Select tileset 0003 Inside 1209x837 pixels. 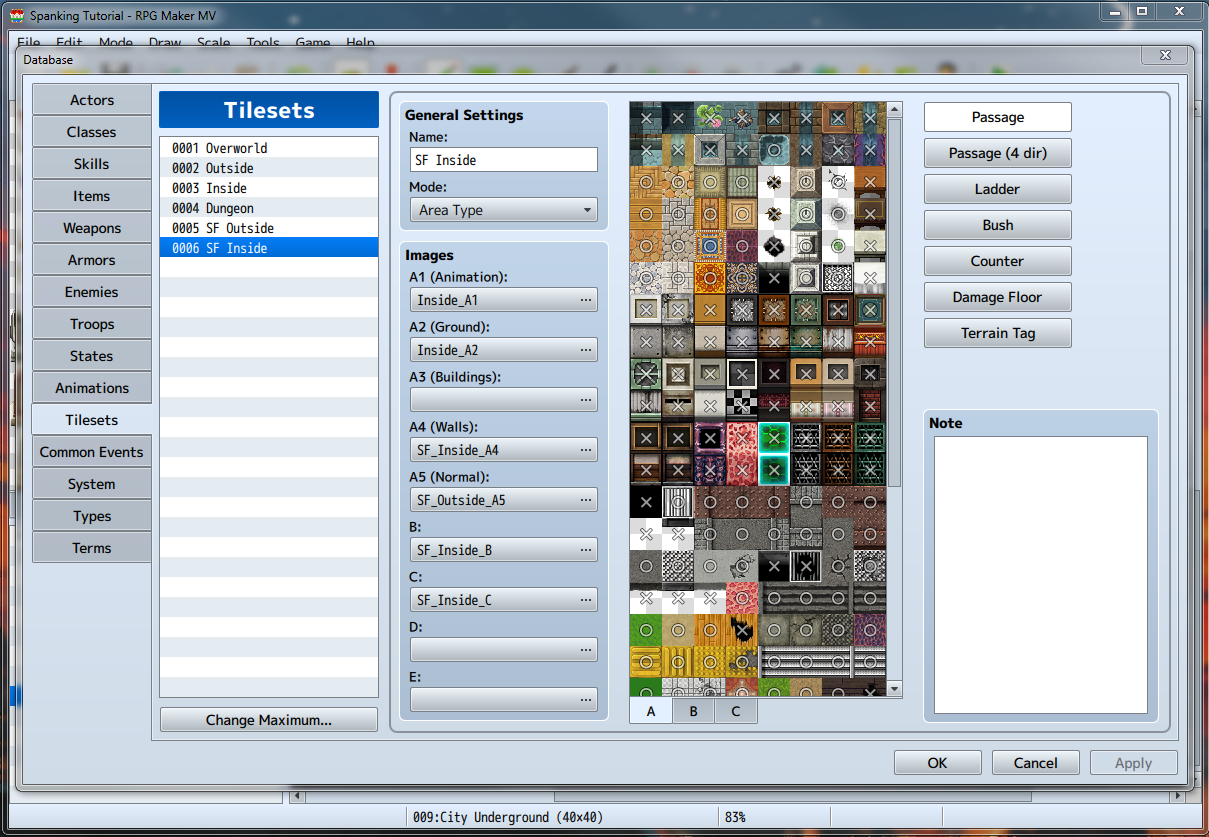(269, 188)
